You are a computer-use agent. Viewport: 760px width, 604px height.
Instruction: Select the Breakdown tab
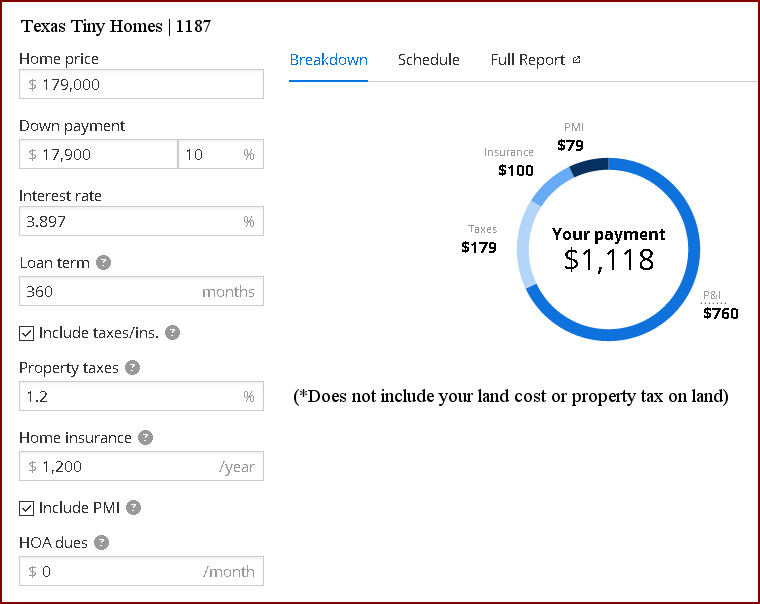click(329, 60)
